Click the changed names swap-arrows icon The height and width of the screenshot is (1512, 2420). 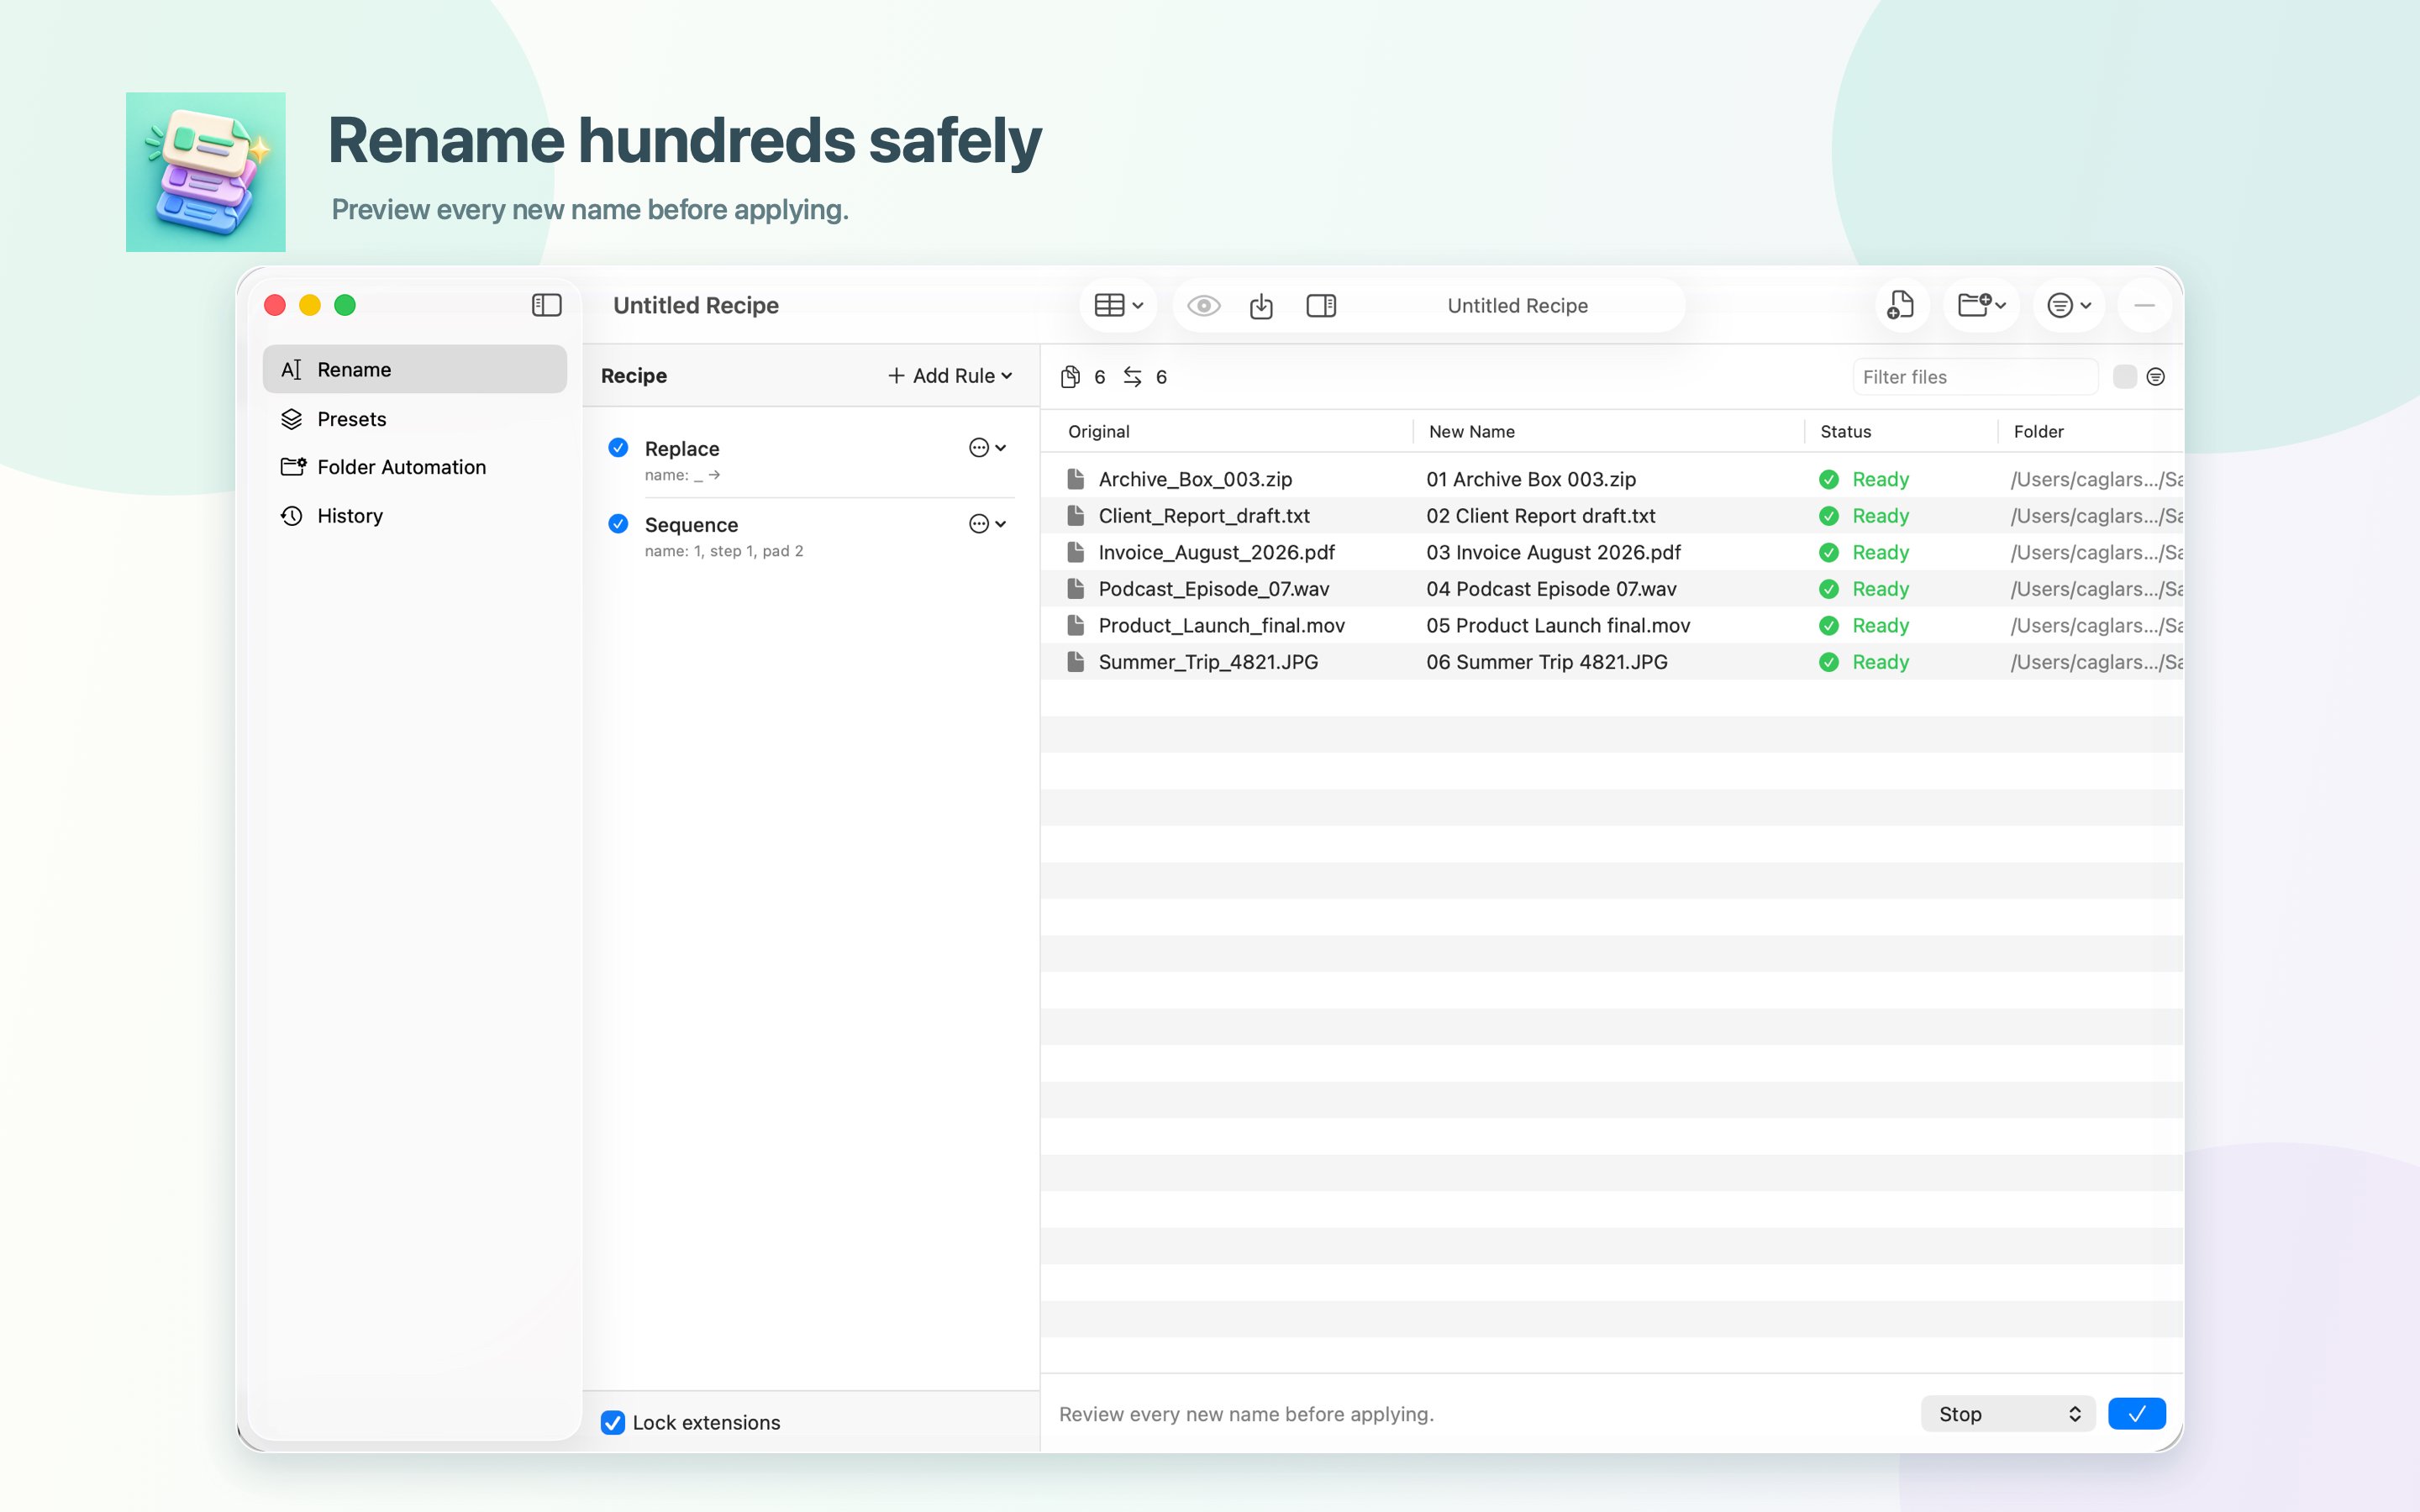tap(1132, 377)
